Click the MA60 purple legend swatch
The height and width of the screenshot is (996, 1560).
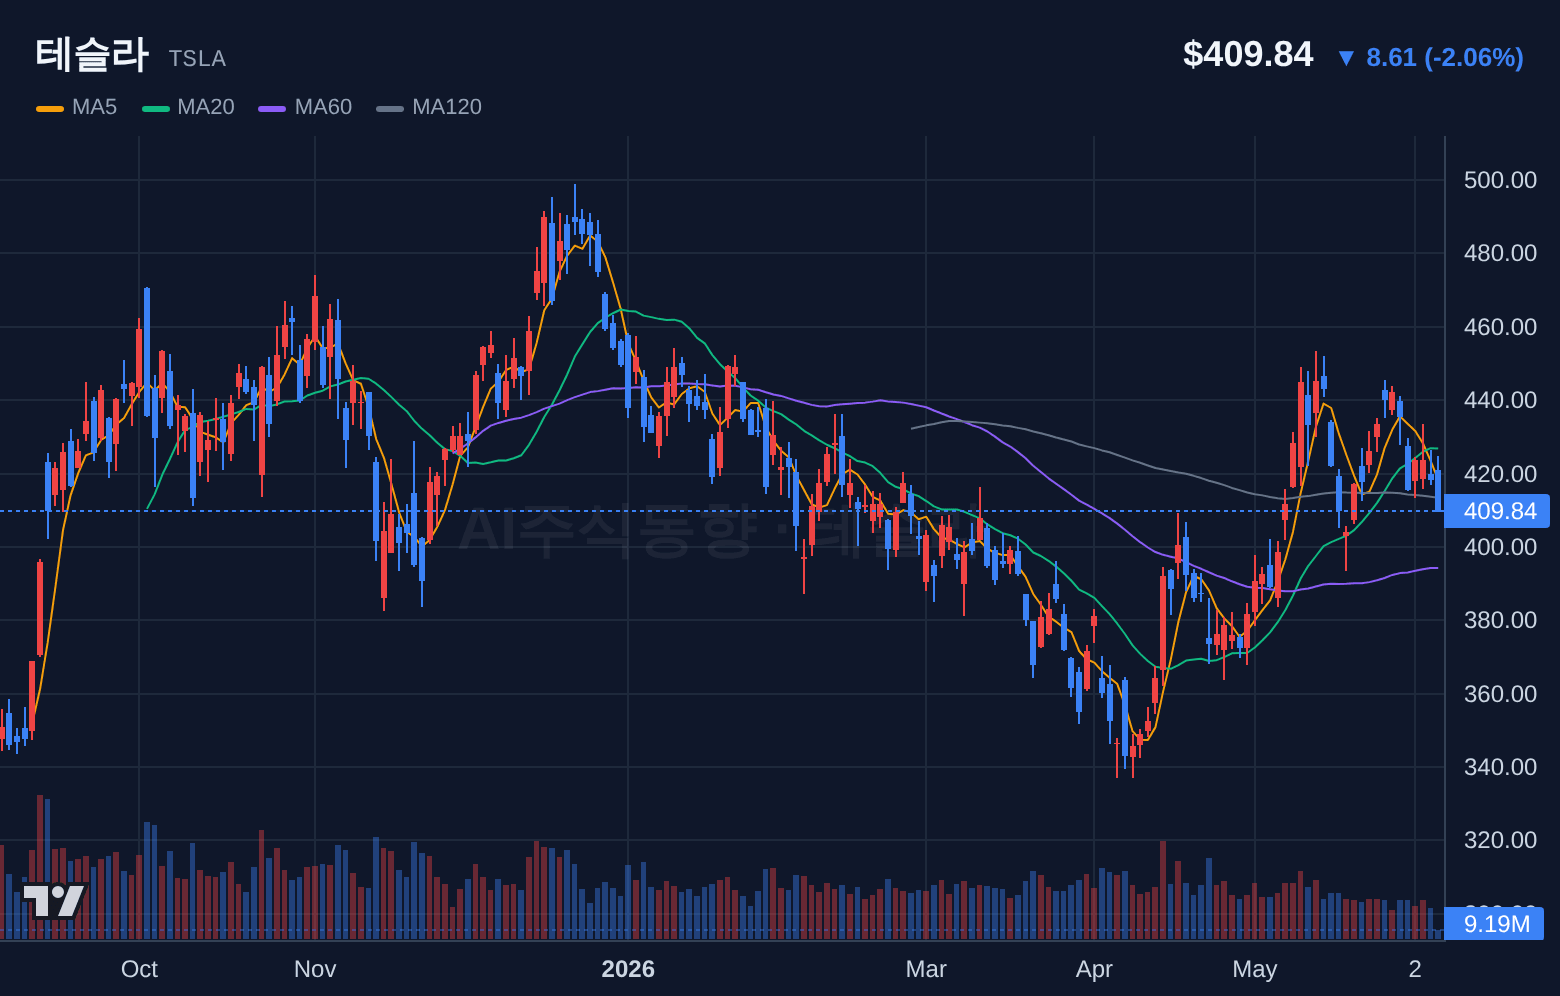(272, 108)
